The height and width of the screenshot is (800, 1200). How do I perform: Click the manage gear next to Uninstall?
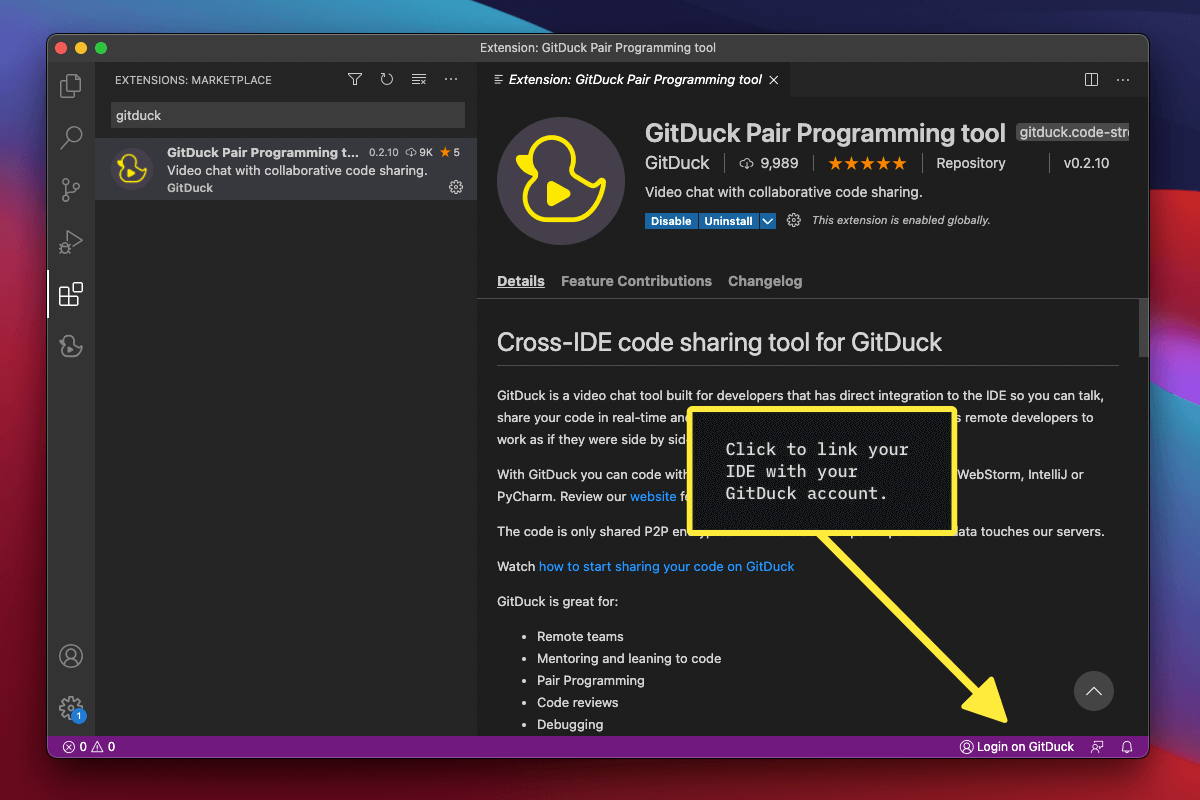pos(794,220)
